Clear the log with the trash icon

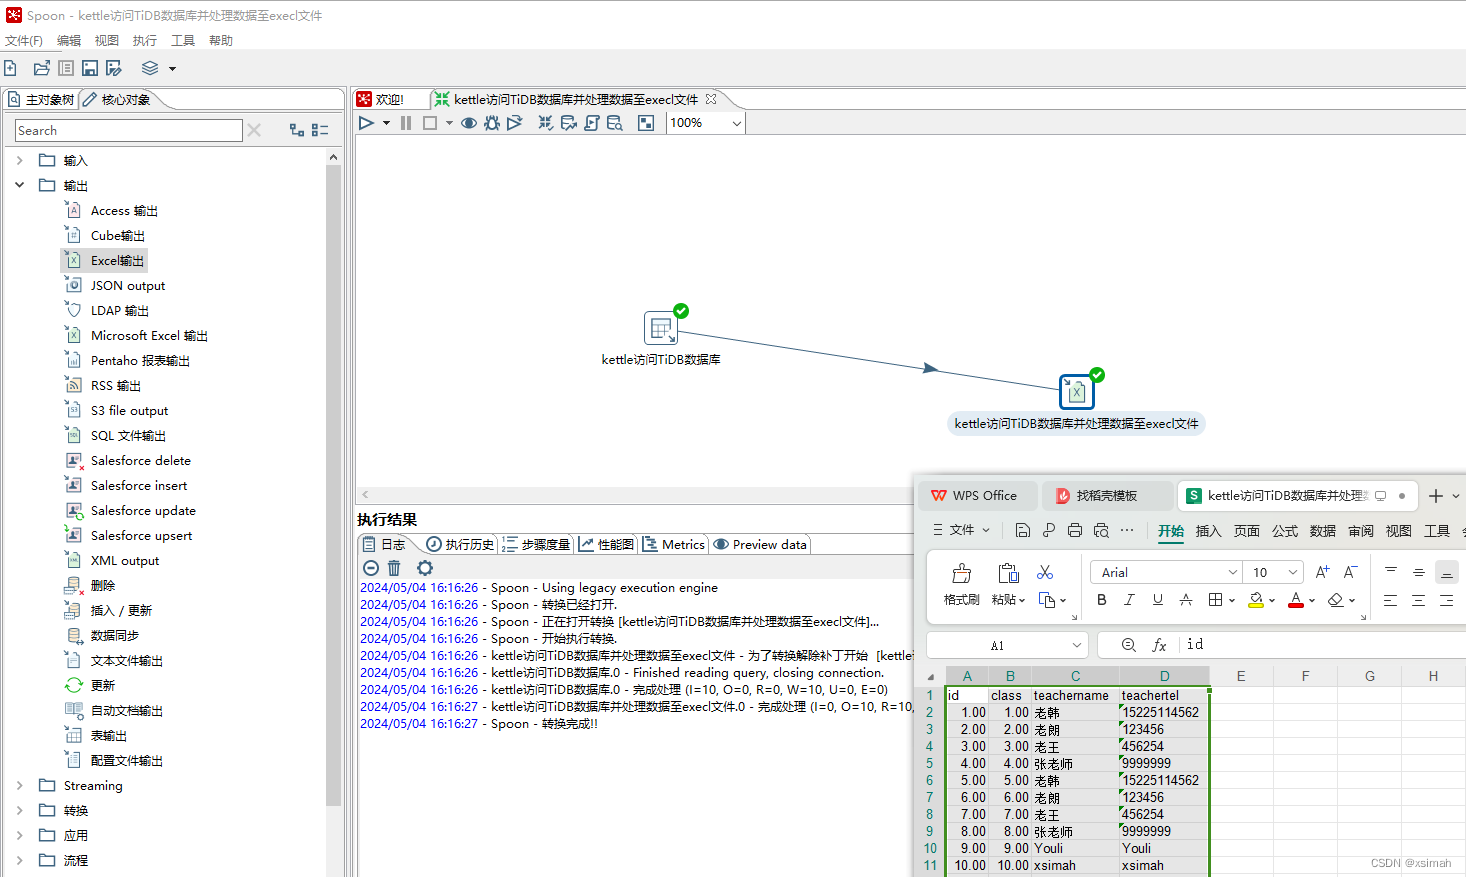[394, 568]
